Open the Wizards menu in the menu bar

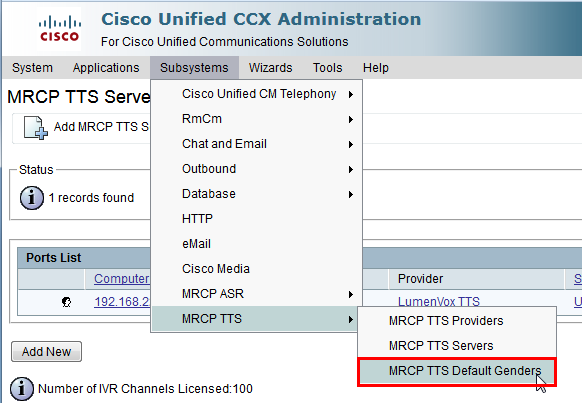[270, 68]
